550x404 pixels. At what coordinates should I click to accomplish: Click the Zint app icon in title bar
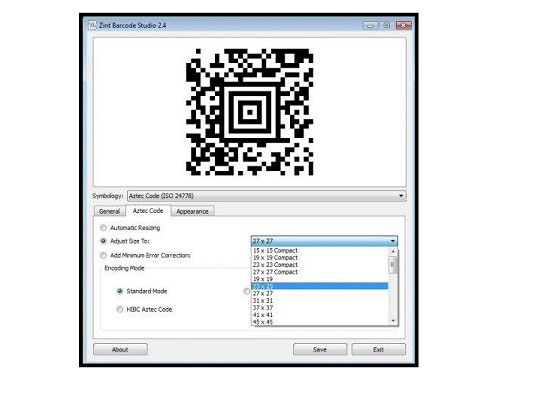coord(92,25)
